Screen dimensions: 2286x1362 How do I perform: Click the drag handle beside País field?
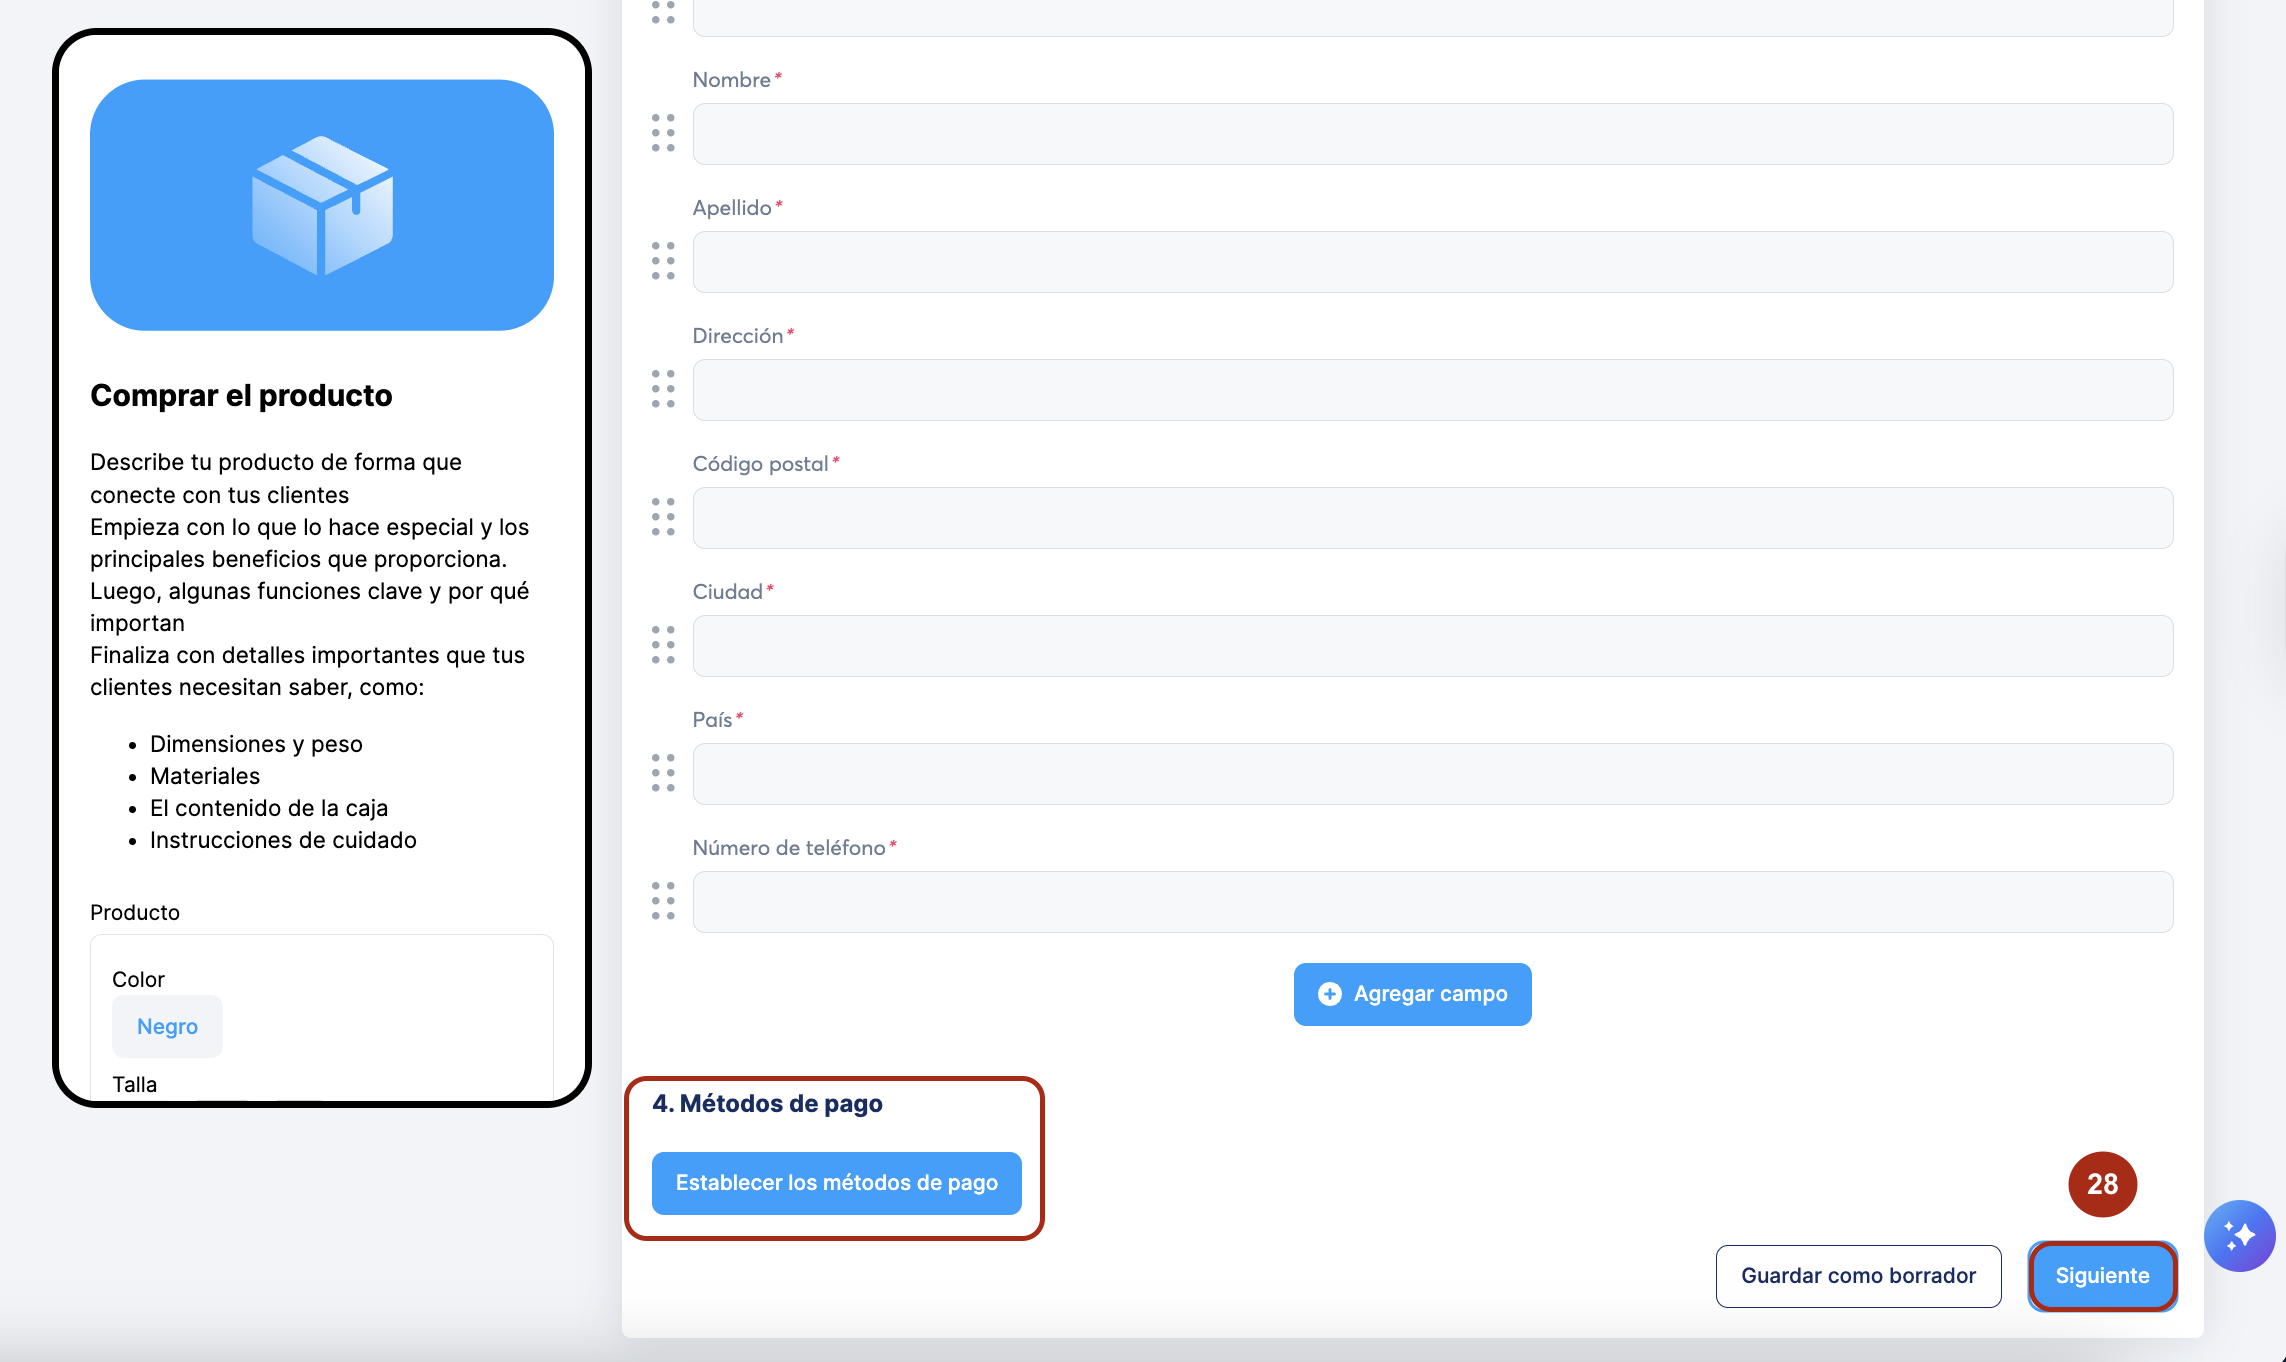pyautogui.click(x=663, y=773)
